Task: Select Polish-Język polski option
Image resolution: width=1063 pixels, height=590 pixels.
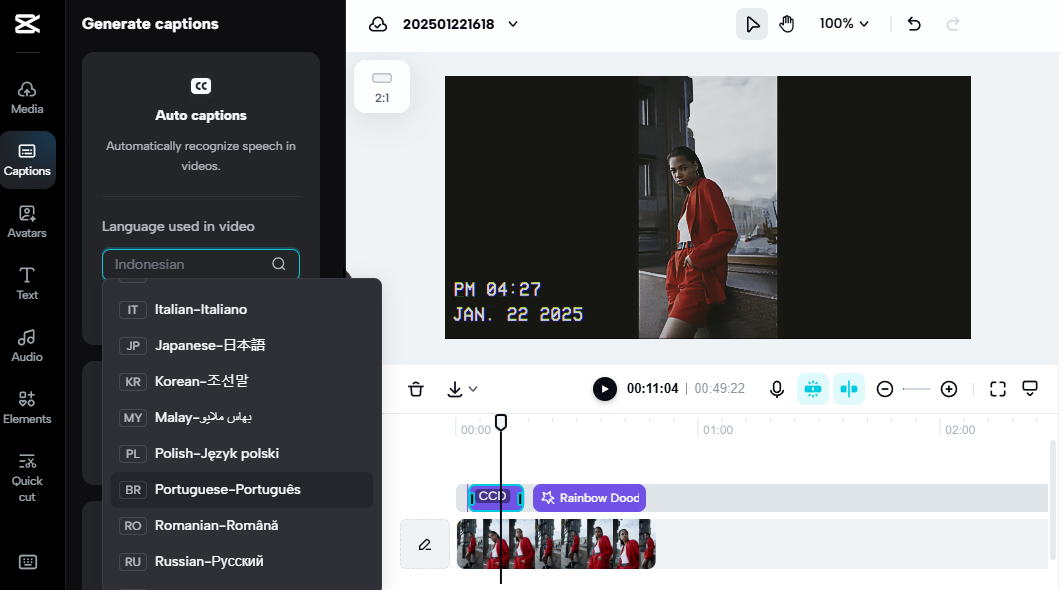Action: click(x=242, y=454)
